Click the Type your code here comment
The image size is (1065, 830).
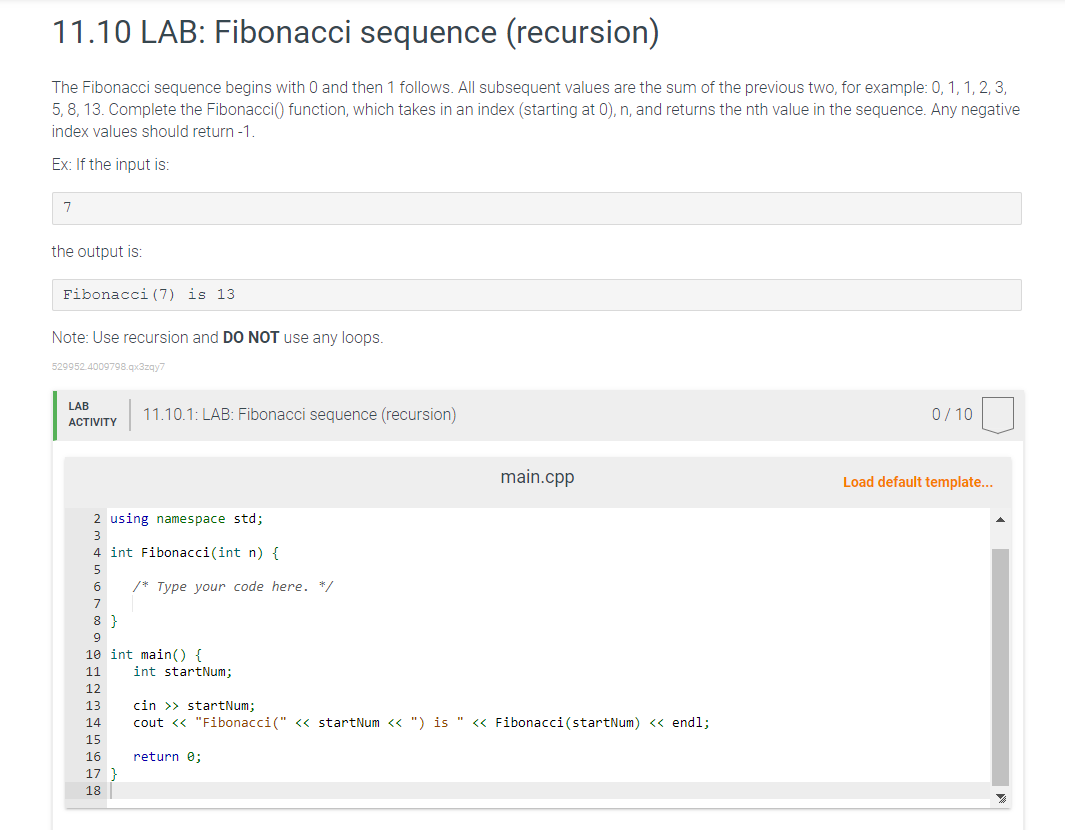point(232,587)
